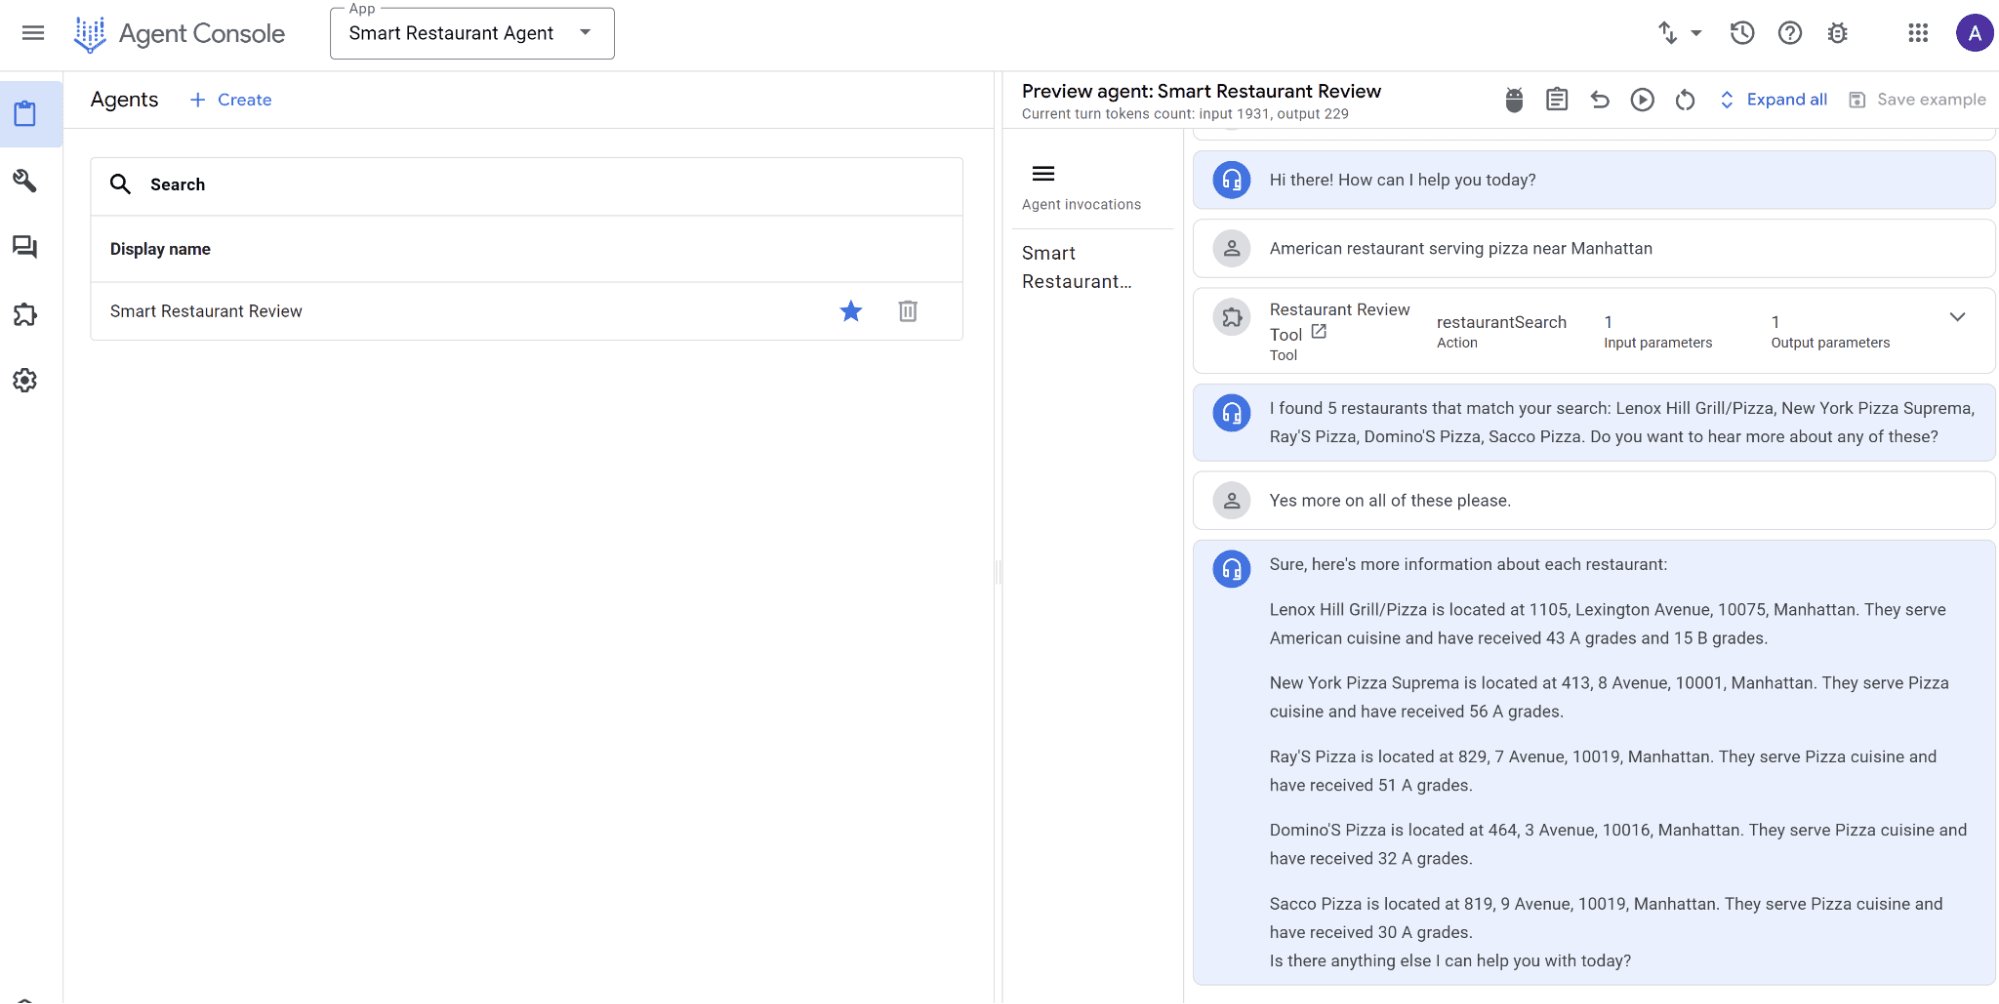This screenshot has height=1004, width=1999.
Task: Open the hamburger main menu
Action: 33,33
